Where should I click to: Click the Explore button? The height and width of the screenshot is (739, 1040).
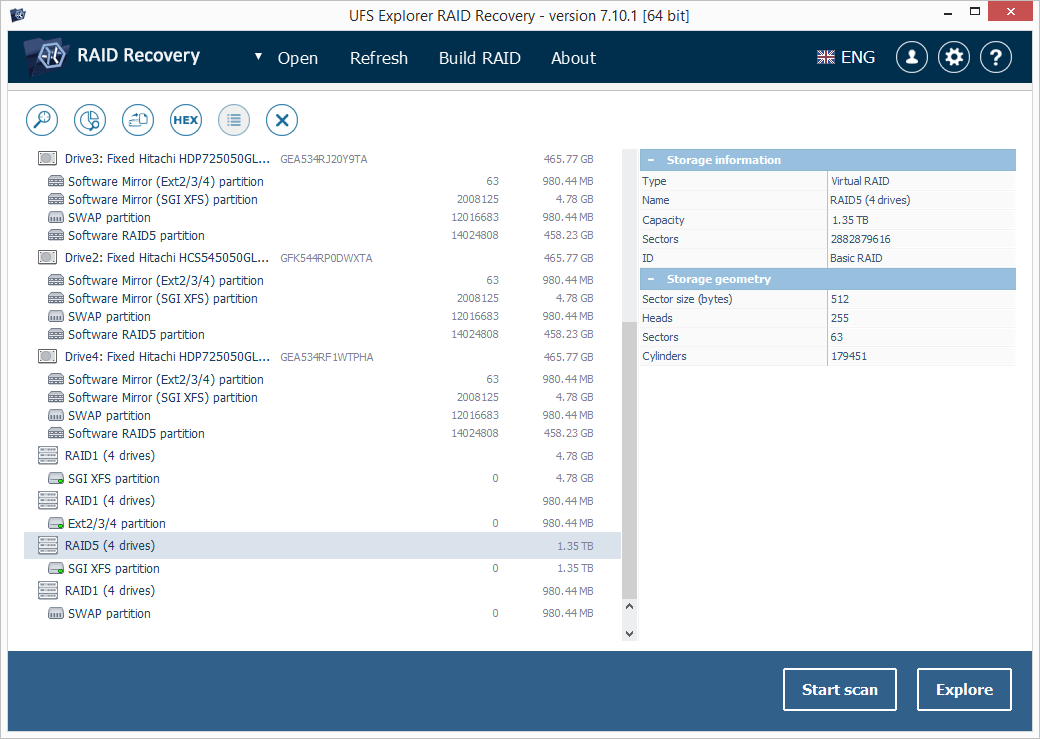[964, 689]
